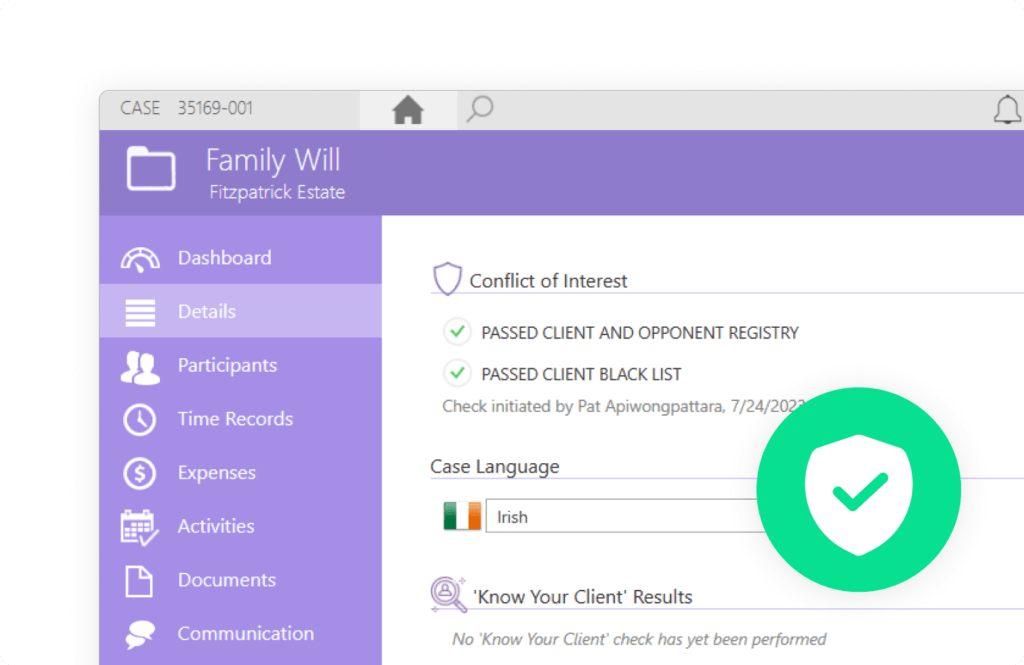
Task: Open the Expenses section
Action: (241, 472)
